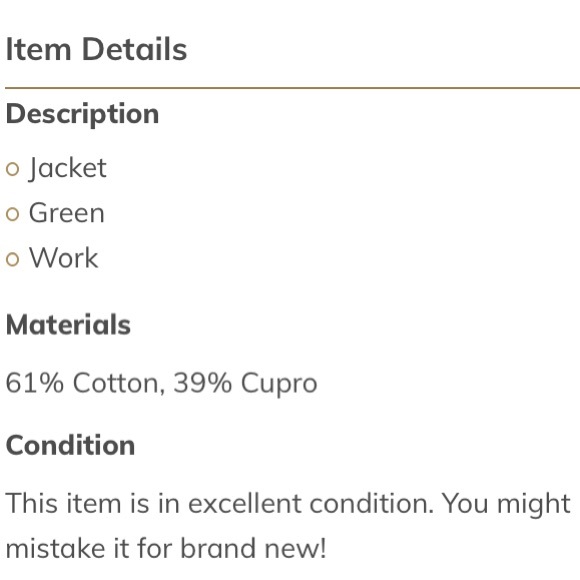The height and width of the screenshot is (580, 580).
Task: Click the Description subheading
Action: pos(82,114)
